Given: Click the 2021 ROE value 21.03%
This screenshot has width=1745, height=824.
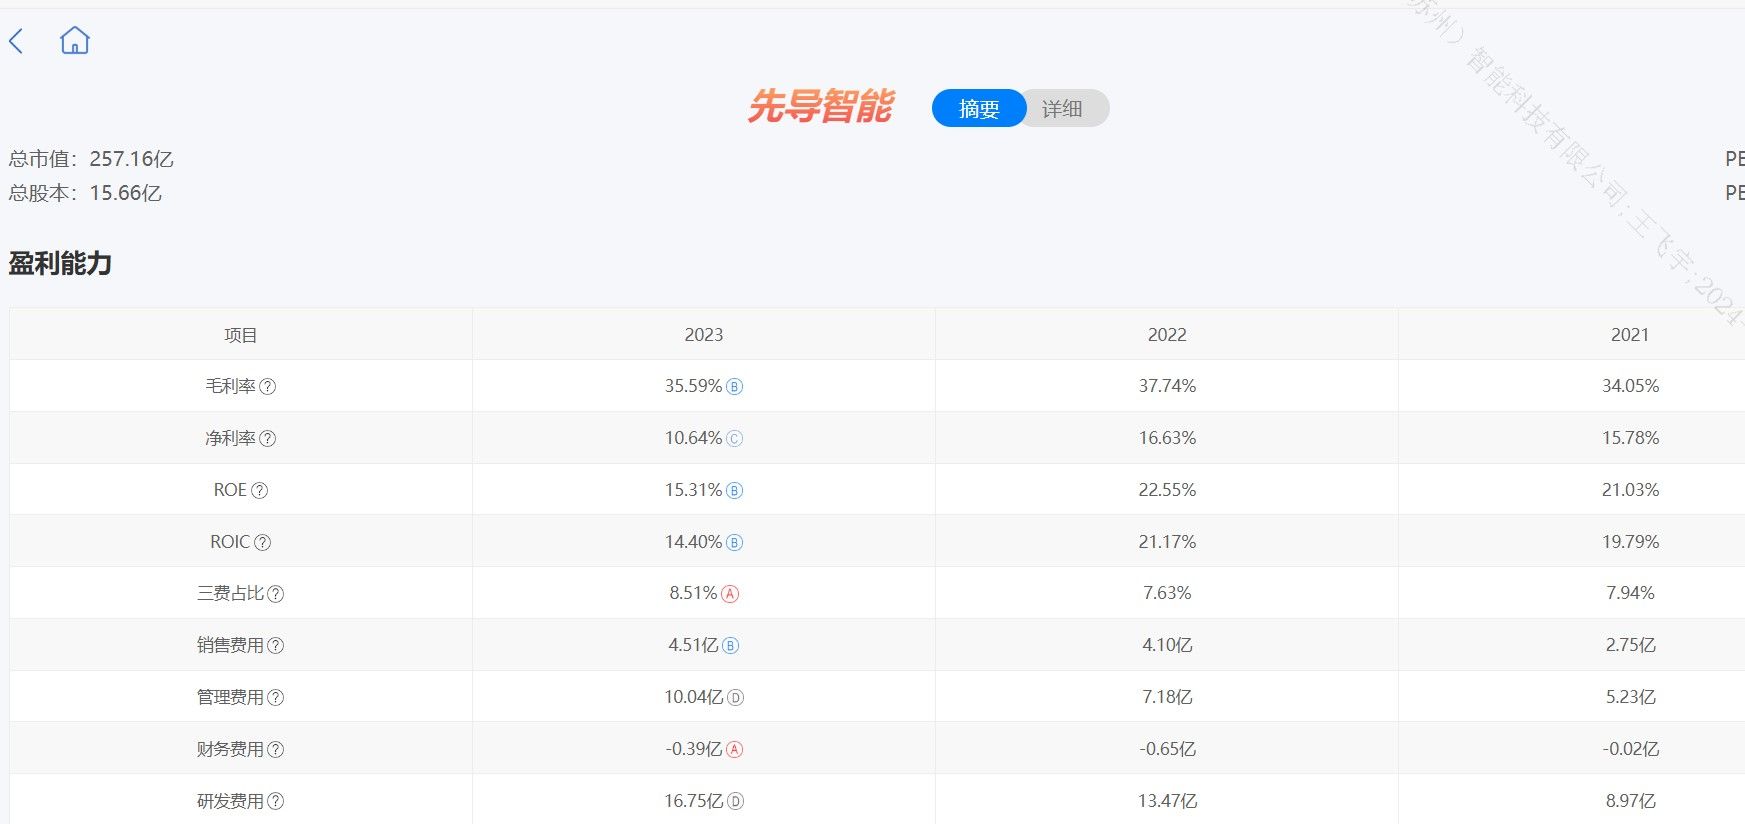Looking at the screenshot, I should pos(1630,490).
